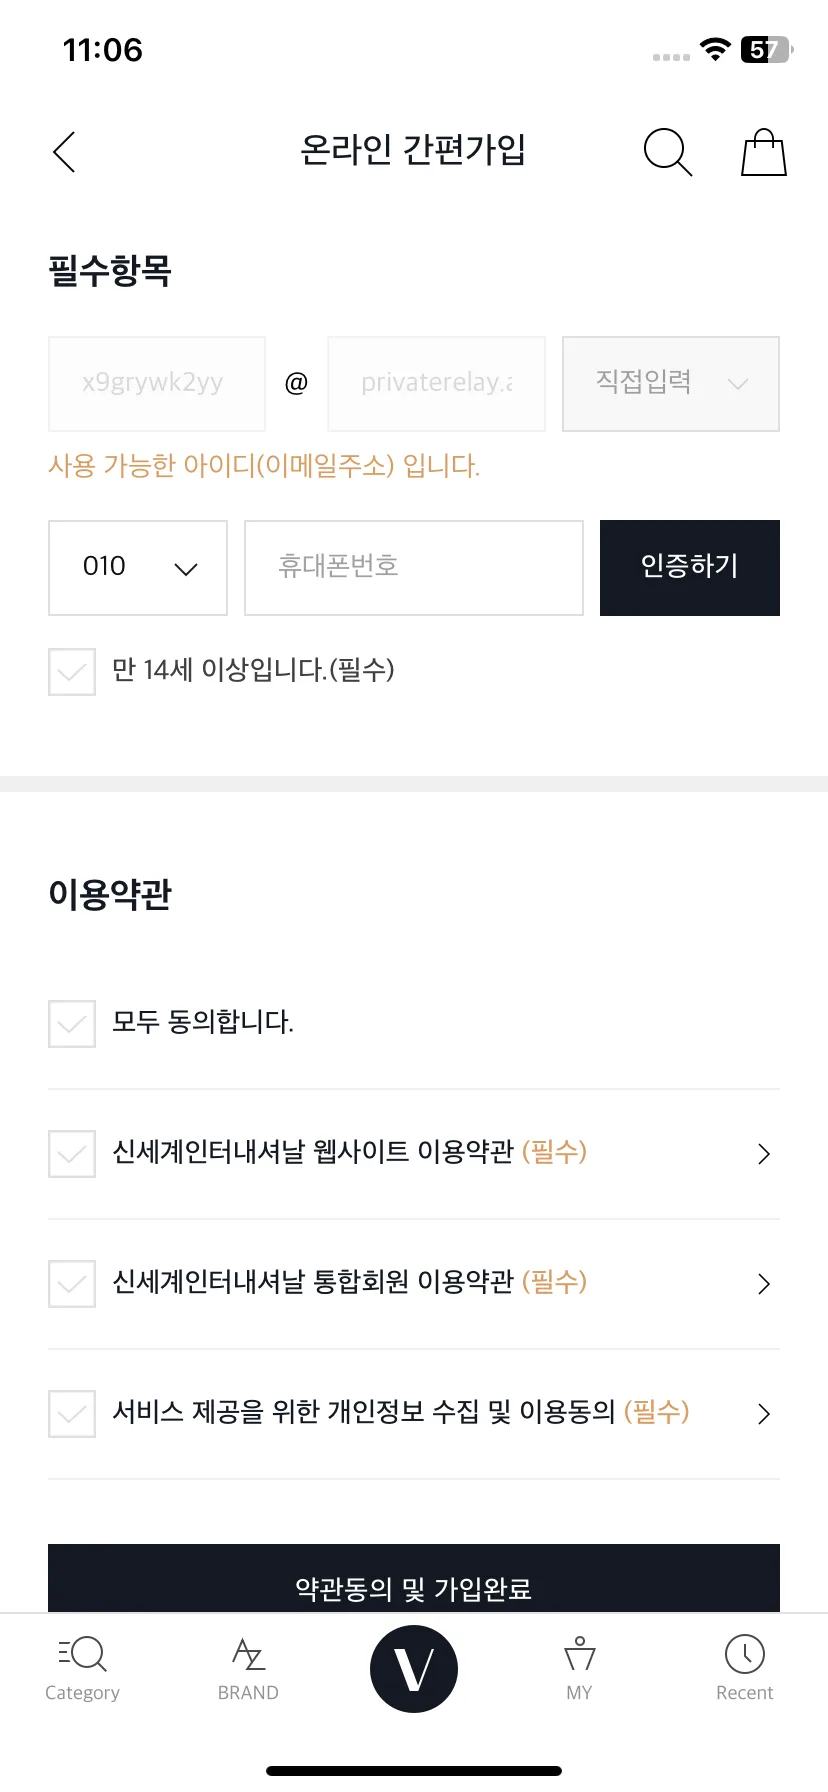Screen dimensions: 828x1792
Task: Open the 직접입력 email domain dropdown
Action: 671,384
